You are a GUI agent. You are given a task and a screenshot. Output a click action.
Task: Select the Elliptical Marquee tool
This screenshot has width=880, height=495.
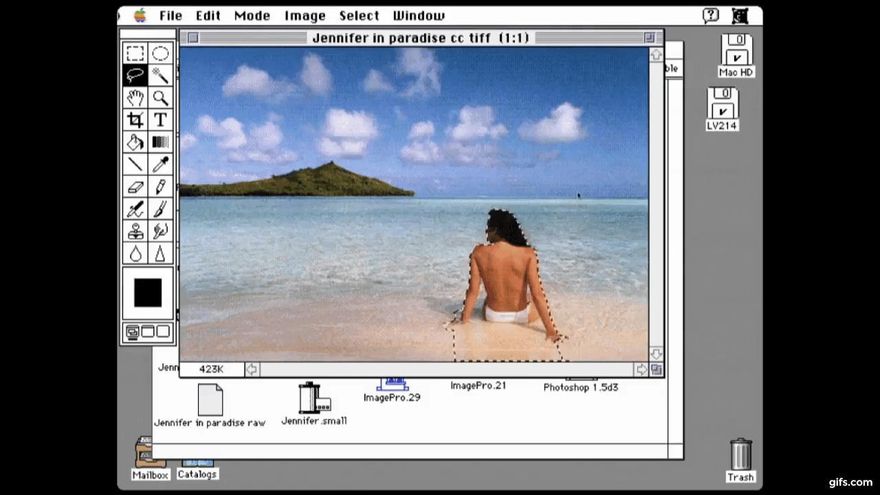point(161,53)
